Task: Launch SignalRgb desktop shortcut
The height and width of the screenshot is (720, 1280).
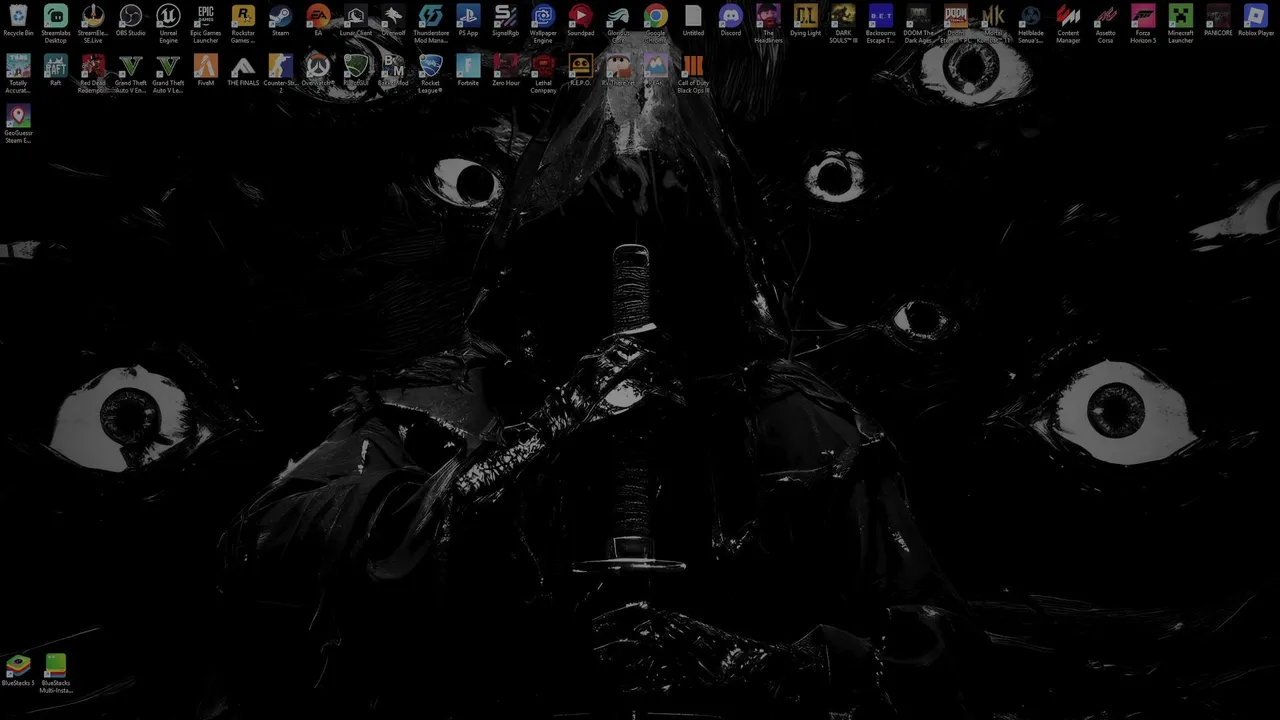Action: (506, 21)
